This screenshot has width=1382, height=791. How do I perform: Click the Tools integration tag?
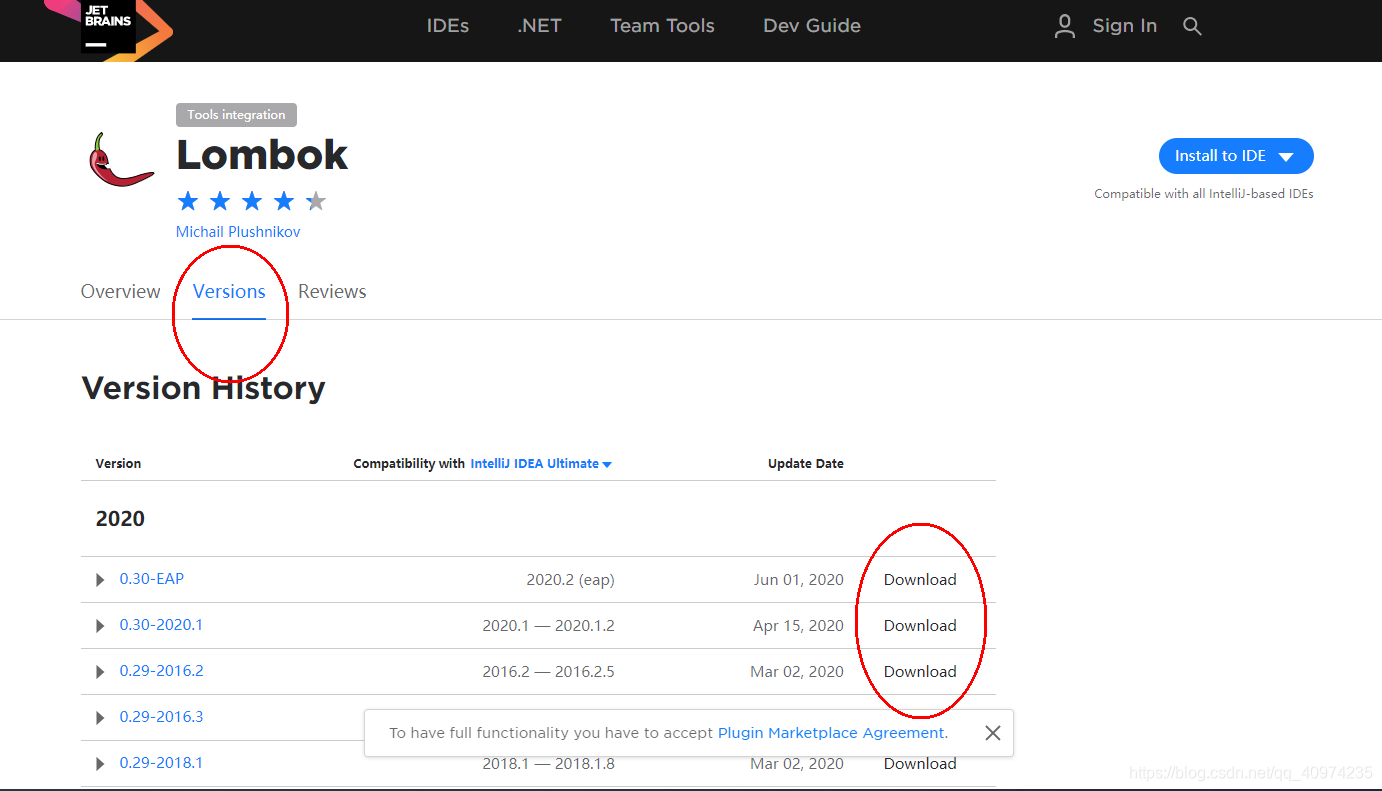click(236, 115)
